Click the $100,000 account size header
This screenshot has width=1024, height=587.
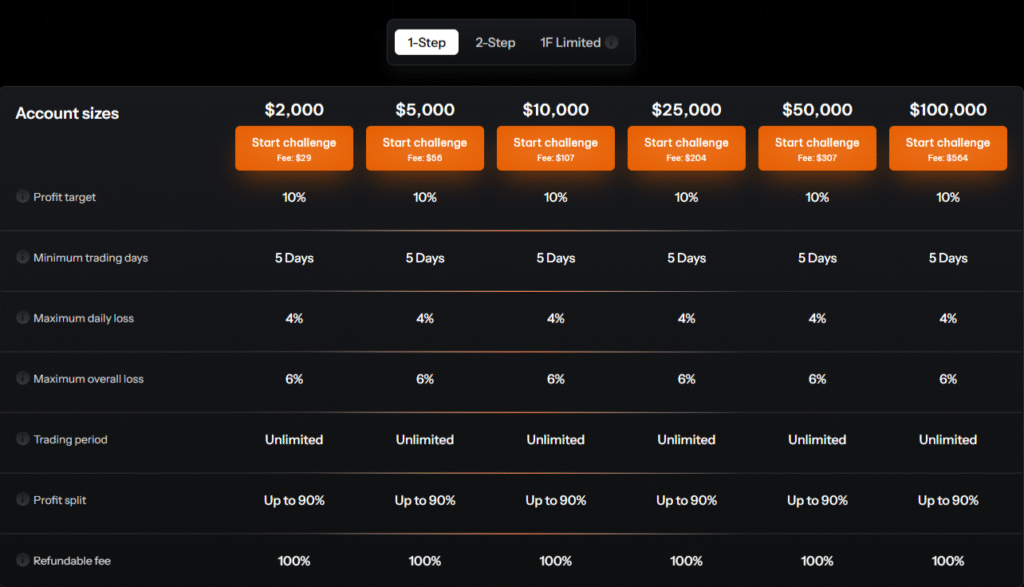click(x=948, y=110)
